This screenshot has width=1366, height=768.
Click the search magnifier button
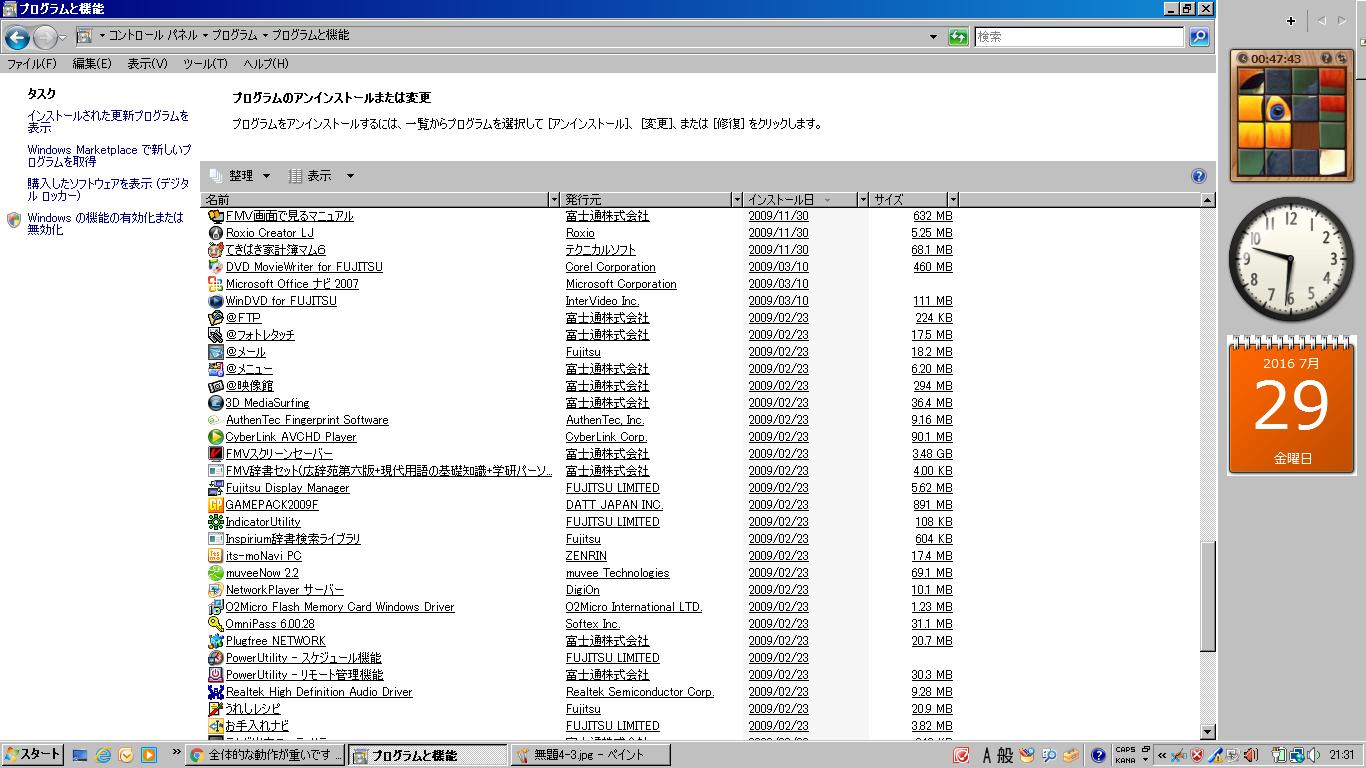pyautogui.click(x=1199, y=37)
